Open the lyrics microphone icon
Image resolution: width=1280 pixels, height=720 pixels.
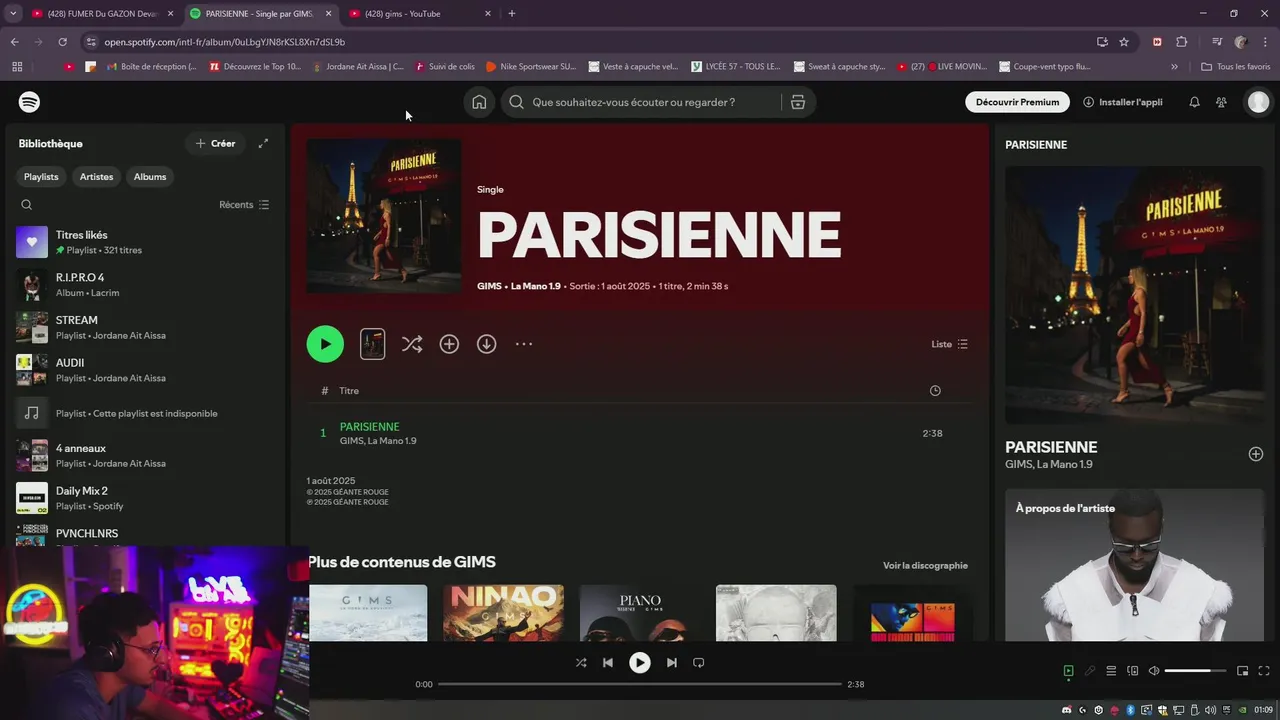(x=1090, y=671)
